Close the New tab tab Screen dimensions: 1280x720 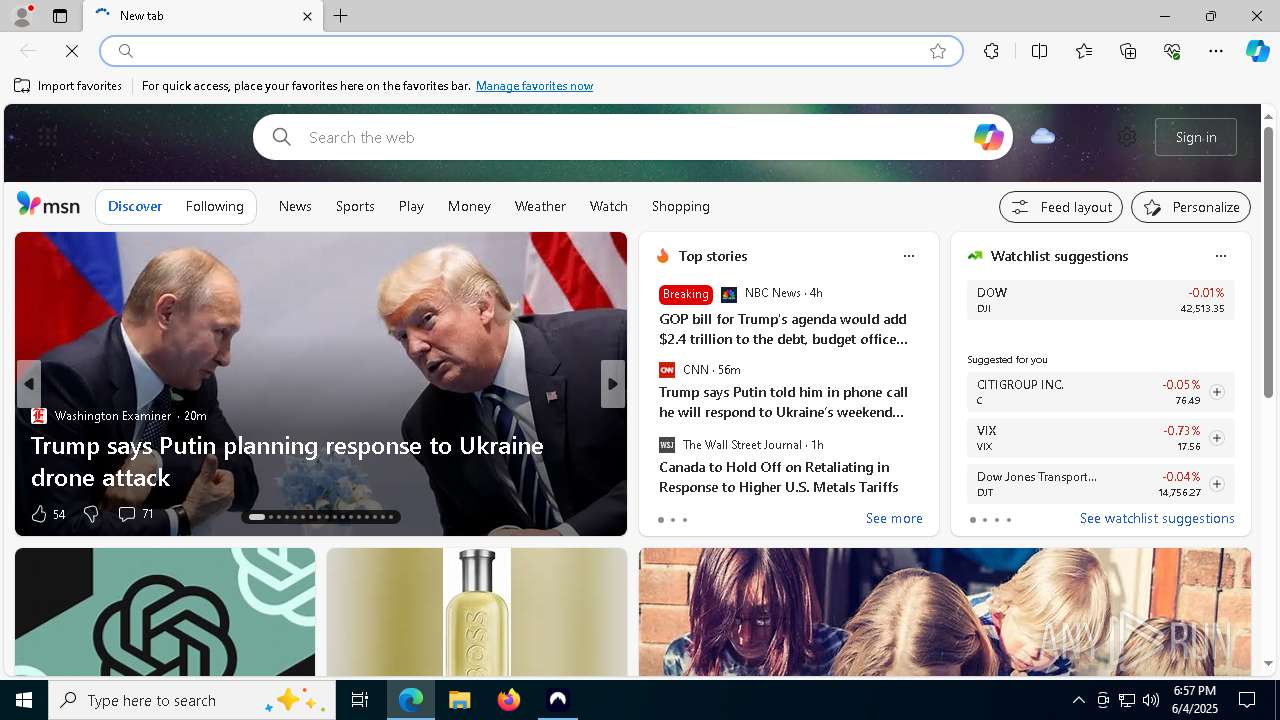pos(307,16)
